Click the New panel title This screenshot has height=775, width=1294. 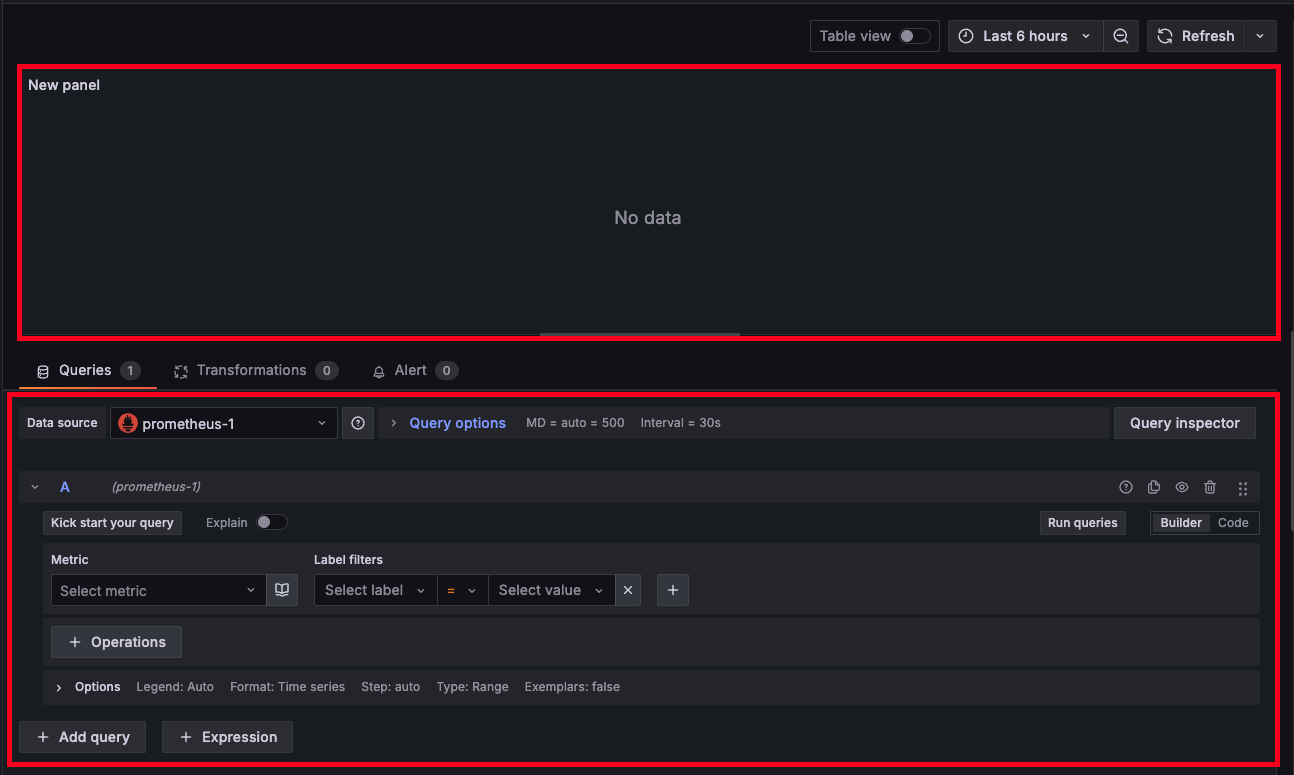click(64, 85)
